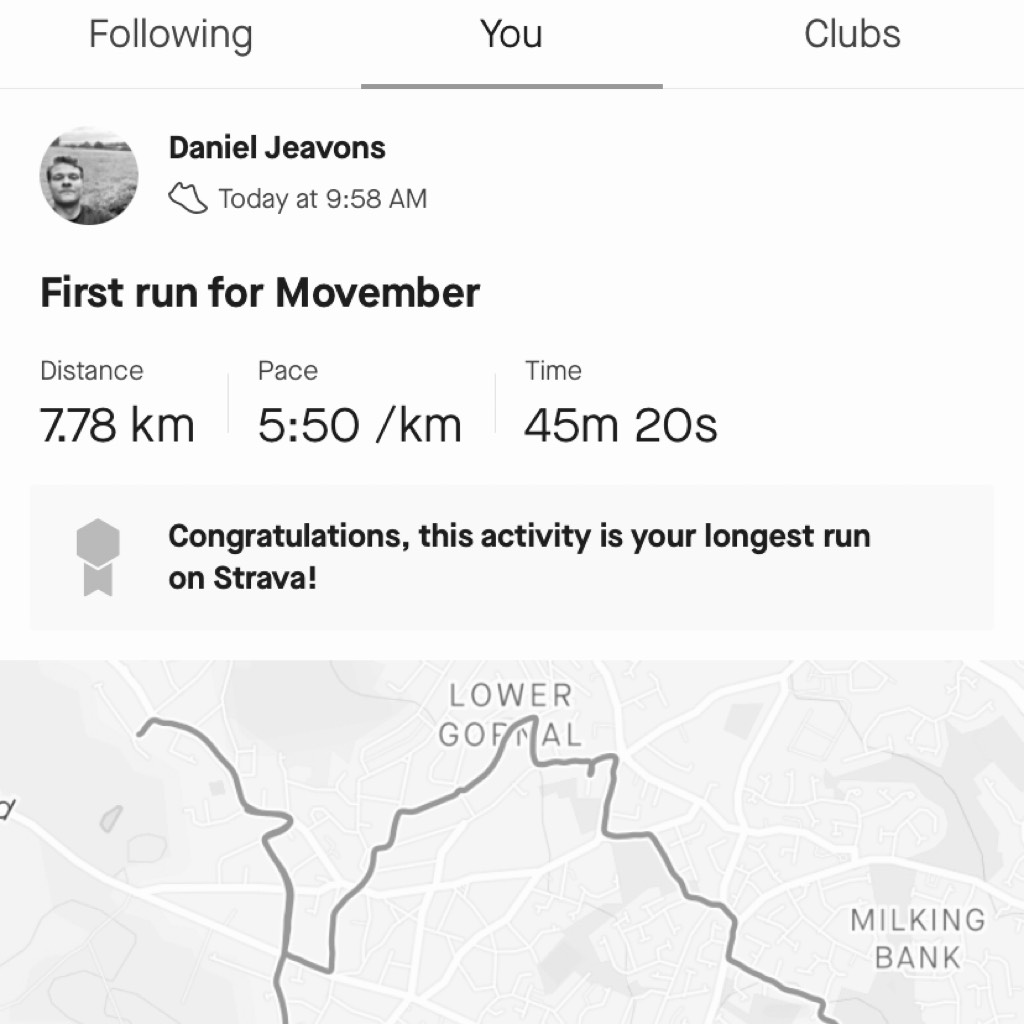
Task: Click the running shoe activity icon
Action: pos(188,198)
